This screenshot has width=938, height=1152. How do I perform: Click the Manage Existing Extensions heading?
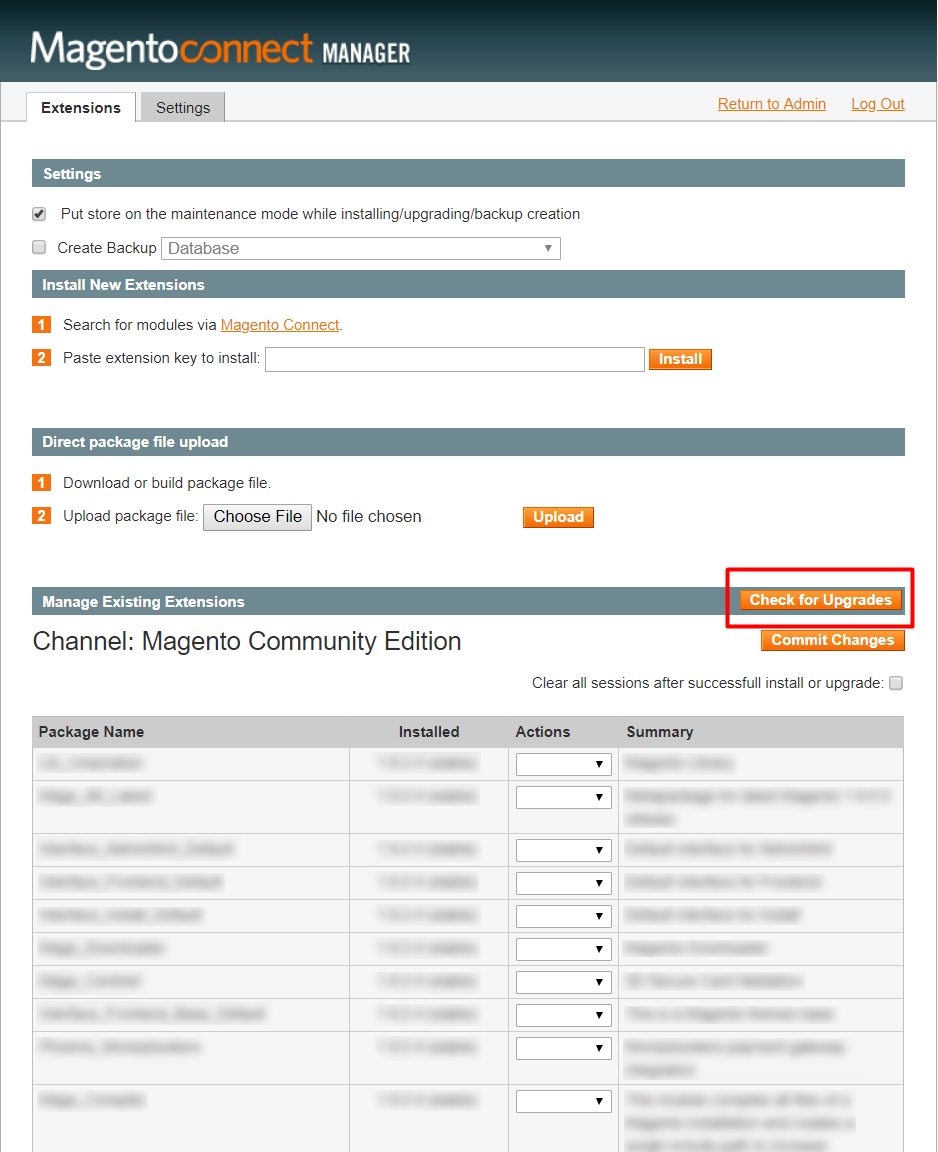tap(143, 602)
